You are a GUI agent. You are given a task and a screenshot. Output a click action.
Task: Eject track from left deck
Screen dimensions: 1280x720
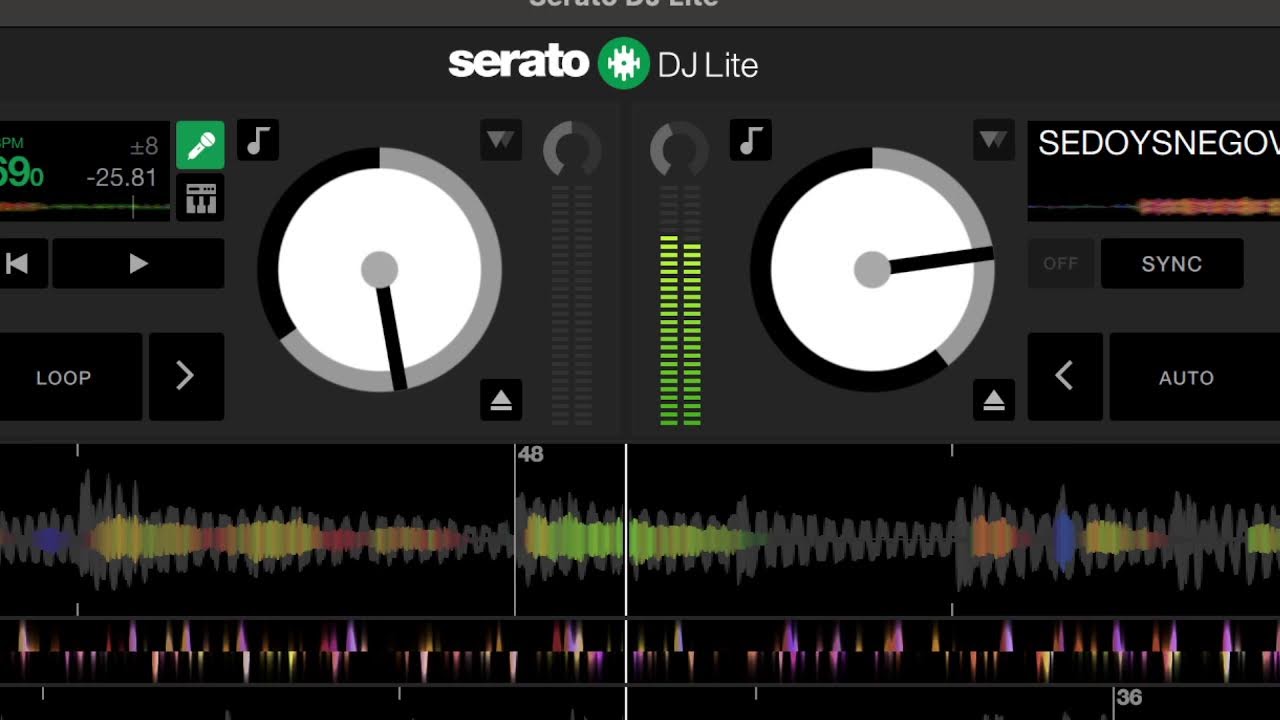coord(501,400)
